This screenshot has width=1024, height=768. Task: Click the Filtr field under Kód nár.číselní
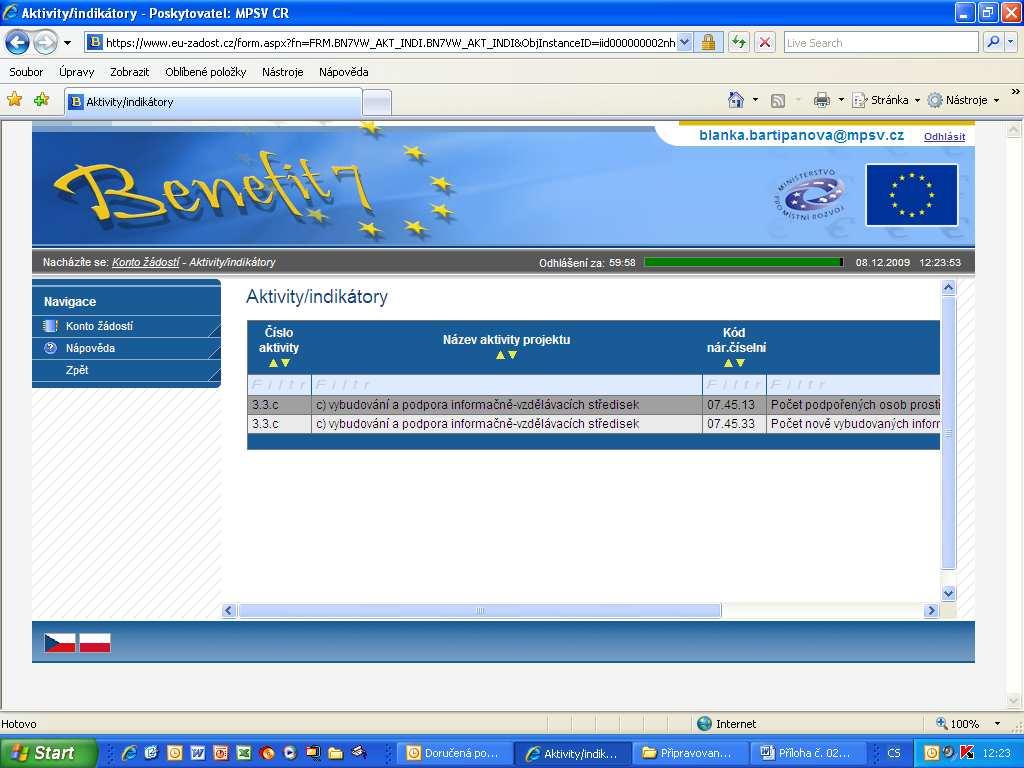(735, 385)
